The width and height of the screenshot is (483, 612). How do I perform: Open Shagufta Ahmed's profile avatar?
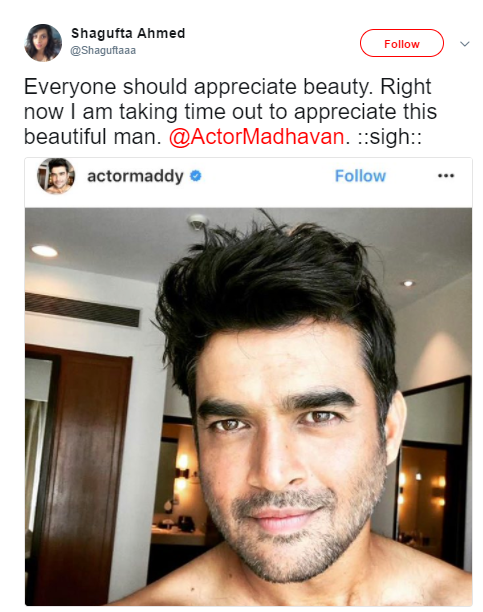pyautogui.click(x=43, y=43)
